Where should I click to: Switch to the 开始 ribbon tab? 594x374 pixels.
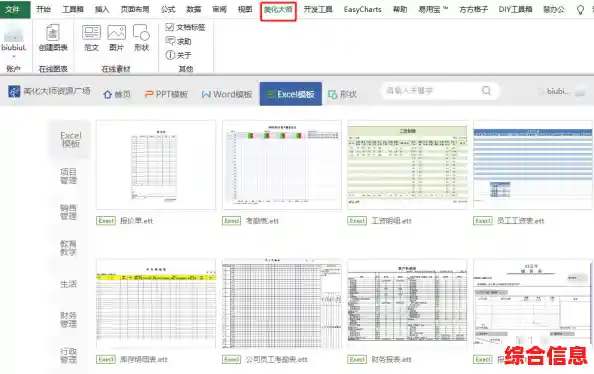pyautogui.click(x=44, y=9)
